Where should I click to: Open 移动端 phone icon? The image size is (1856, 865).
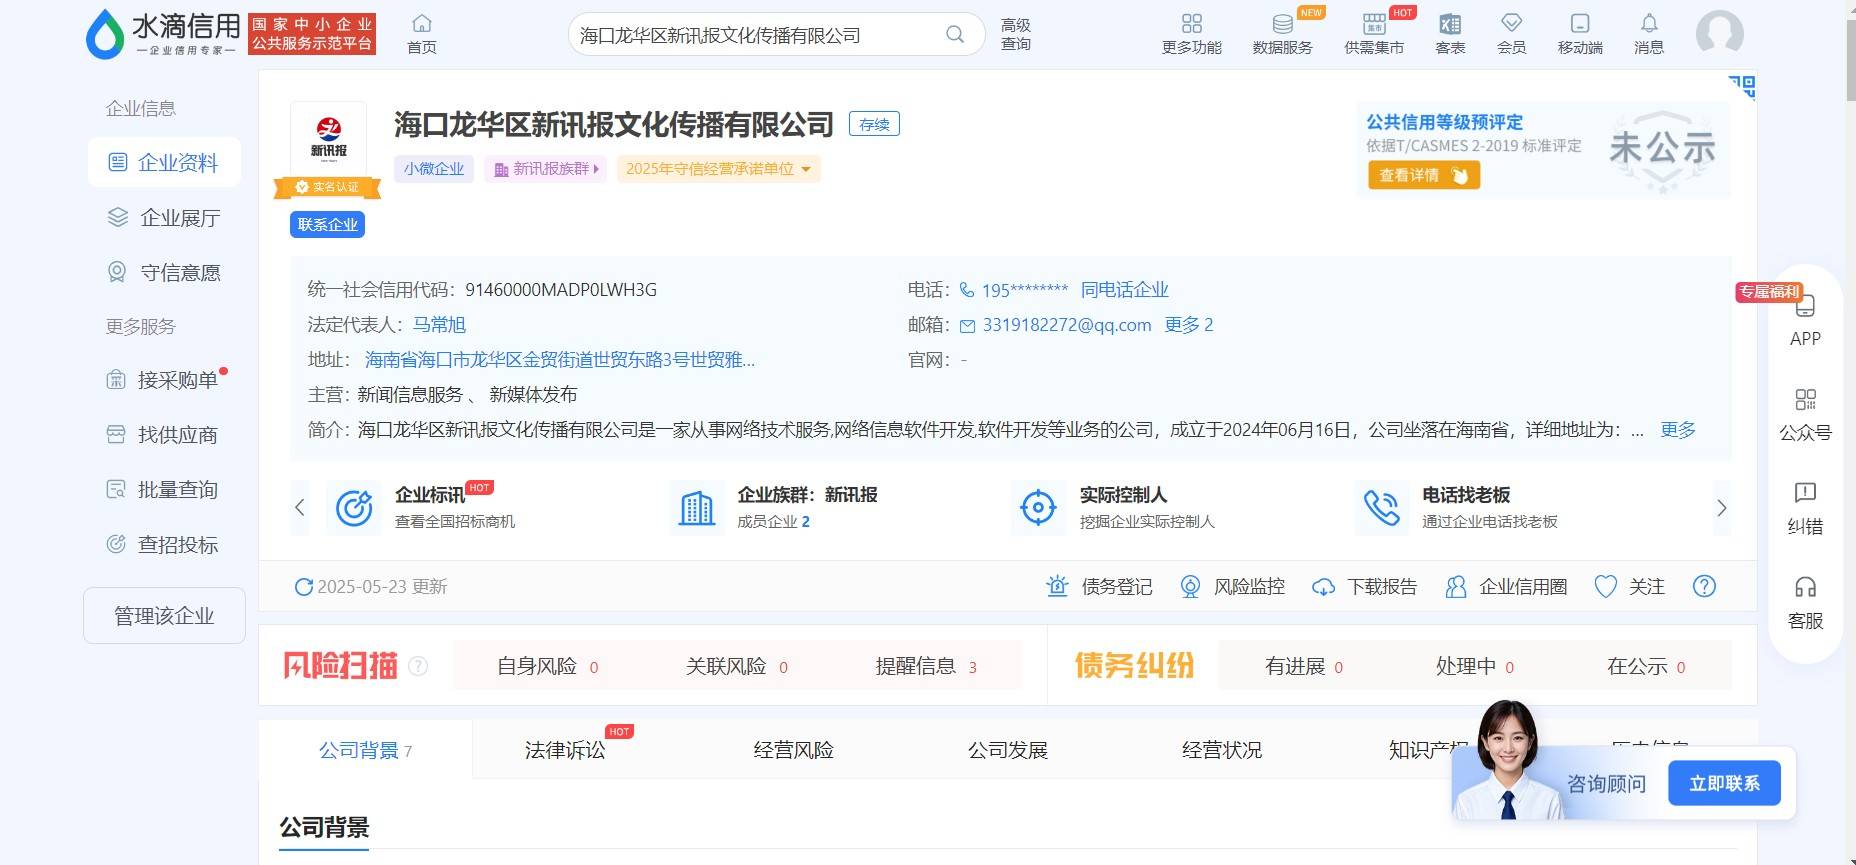pyautogui.click(x=1580, y=24)
